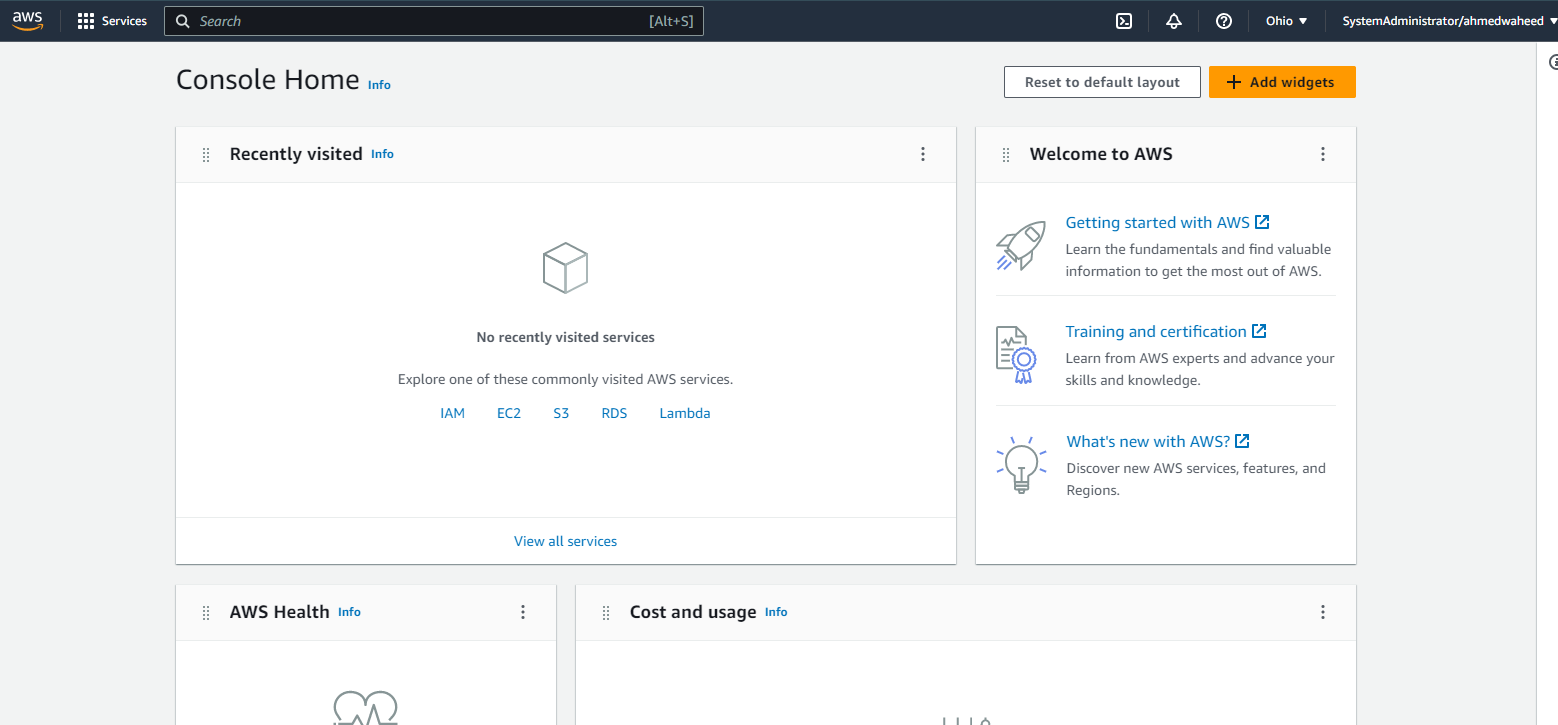
Task: Open the Ohio region selector
Action: coord(1286,20)
